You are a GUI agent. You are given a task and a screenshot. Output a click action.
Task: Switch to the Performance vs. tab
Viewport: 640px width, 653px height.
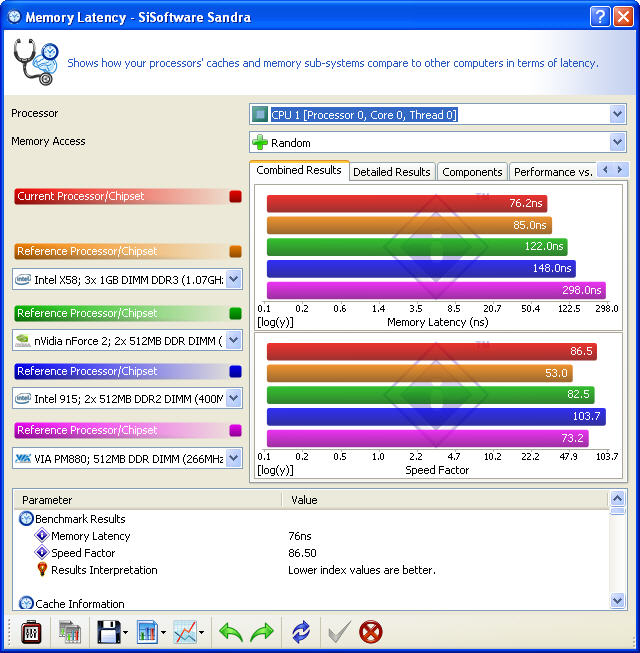[x=553, y=172]
